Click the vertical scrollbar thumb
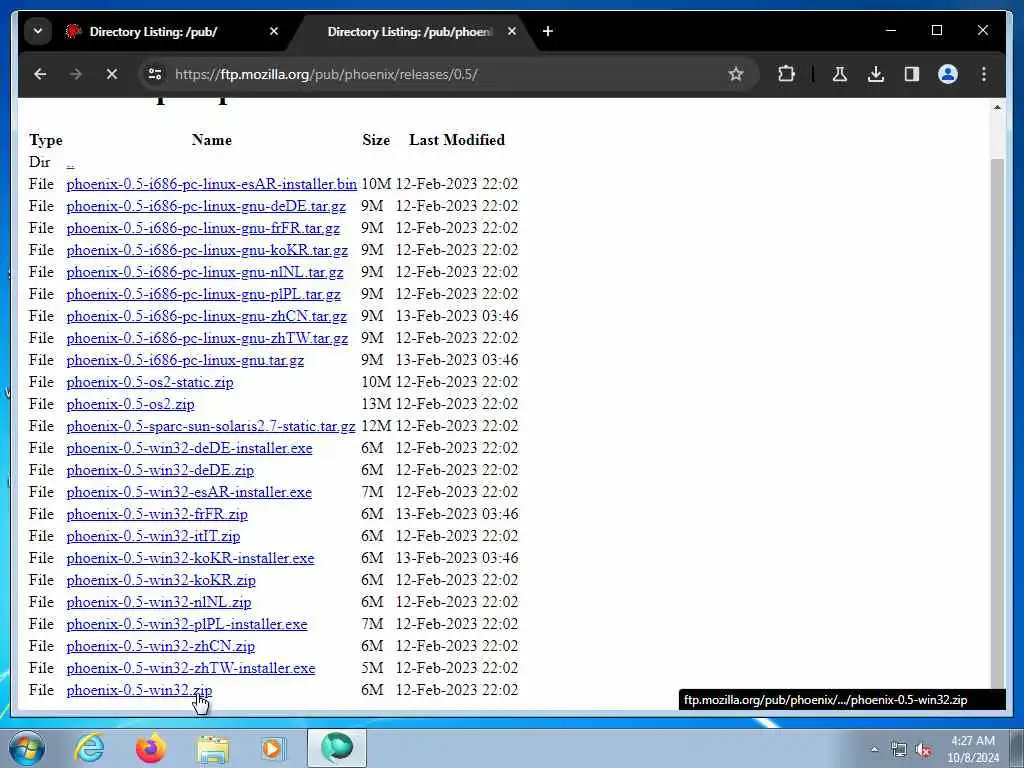This screenshot has height=768, width=1024. pyautogui.click(x=997, y=423)
